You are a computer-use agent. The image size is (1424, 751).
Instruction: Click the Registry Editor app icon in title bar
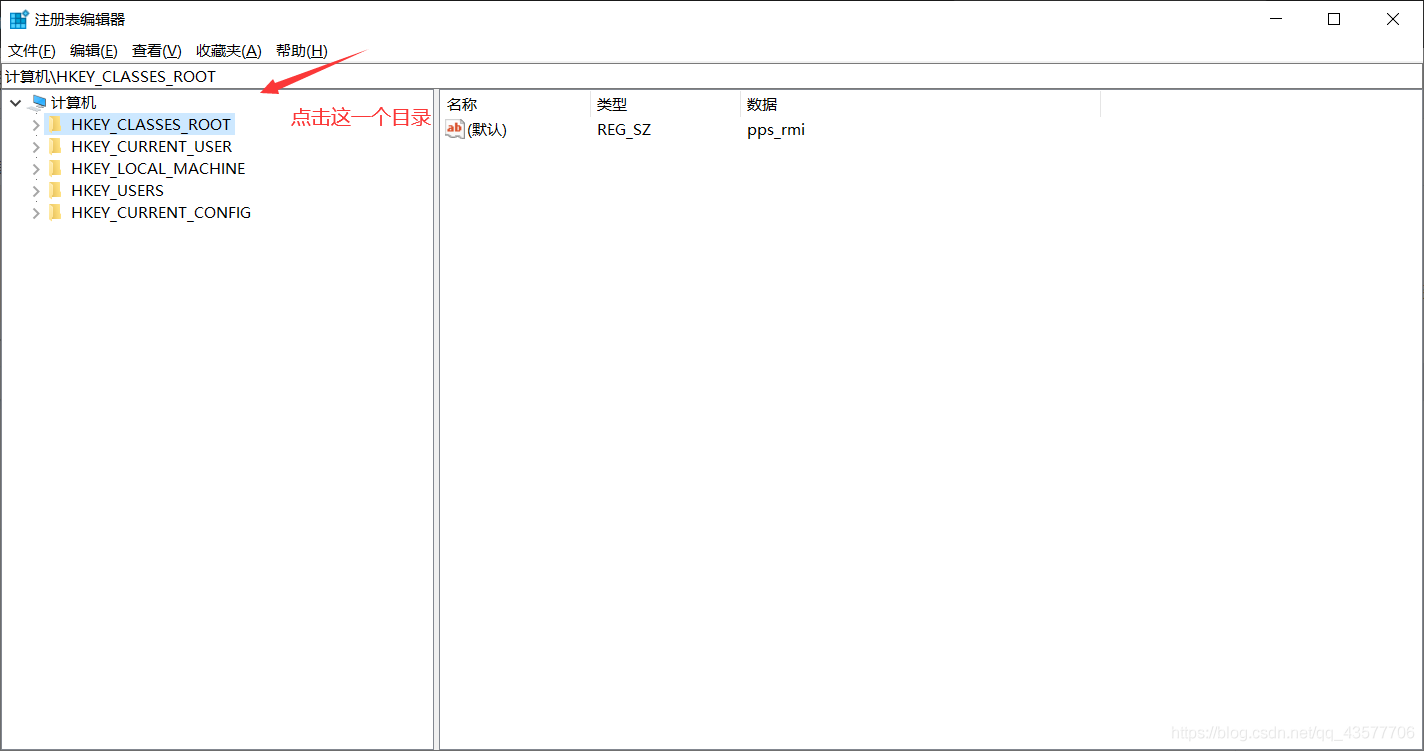coord(19,19)
